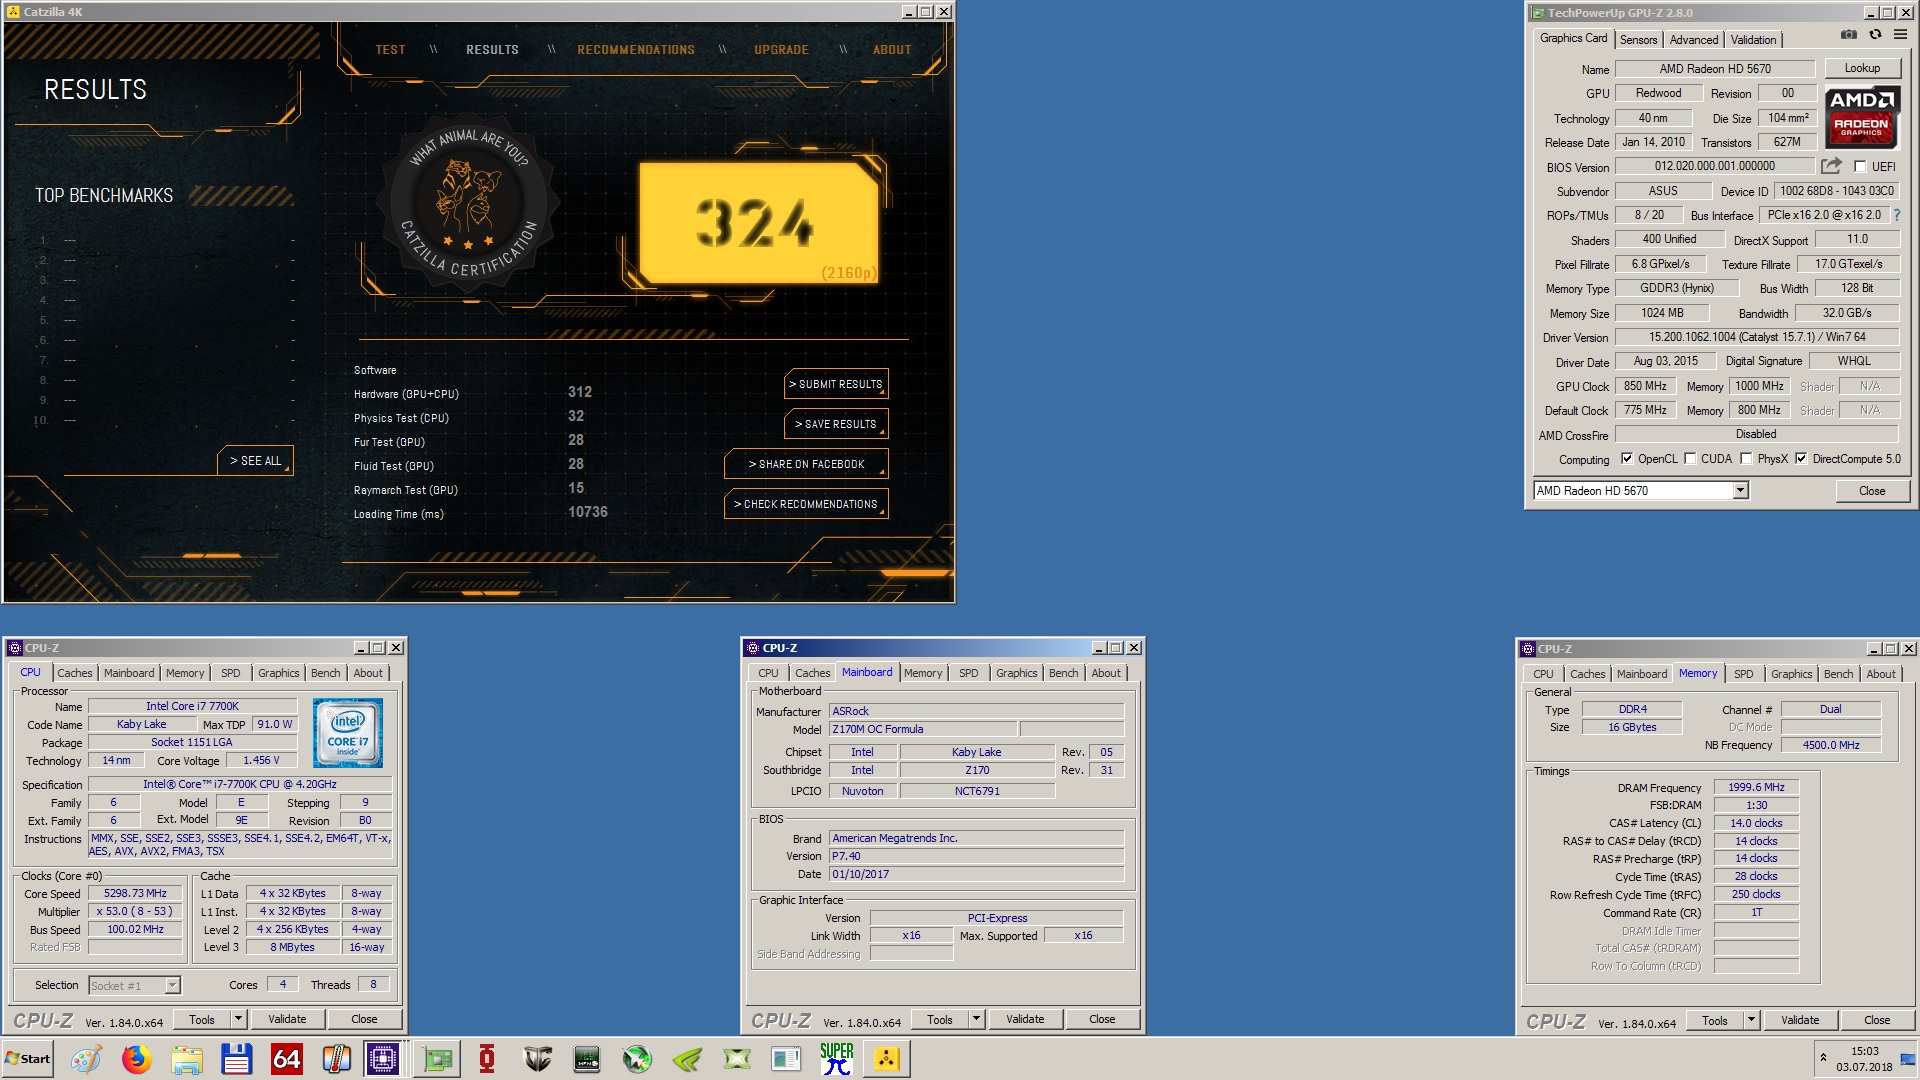Screen dimensions: 1920x1080
Task: Click the BIOS Version save/export icon
Action: coord(1831,166)
